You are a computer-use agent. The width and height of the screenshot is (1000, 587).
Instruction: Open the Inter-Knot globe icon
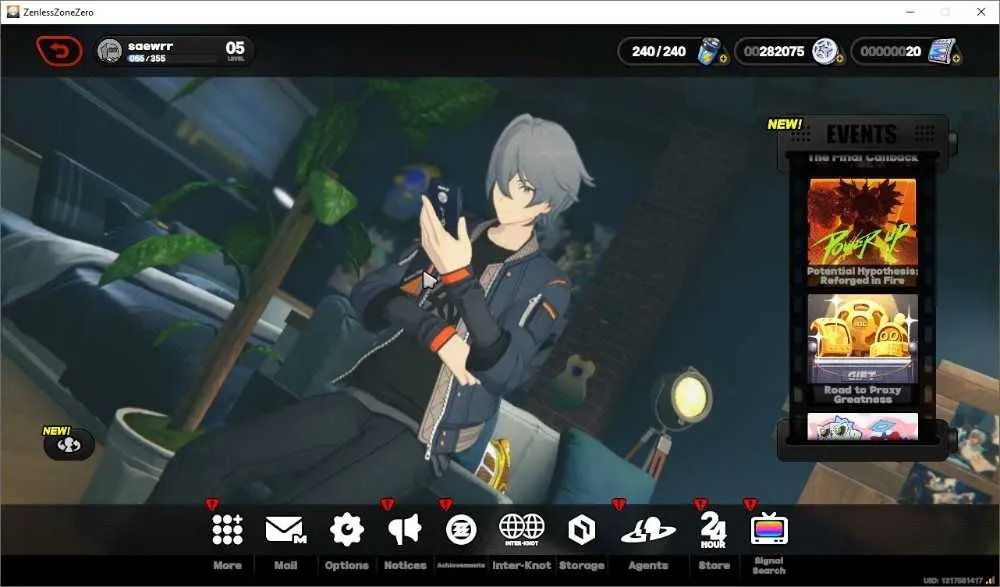click(522, 529)
